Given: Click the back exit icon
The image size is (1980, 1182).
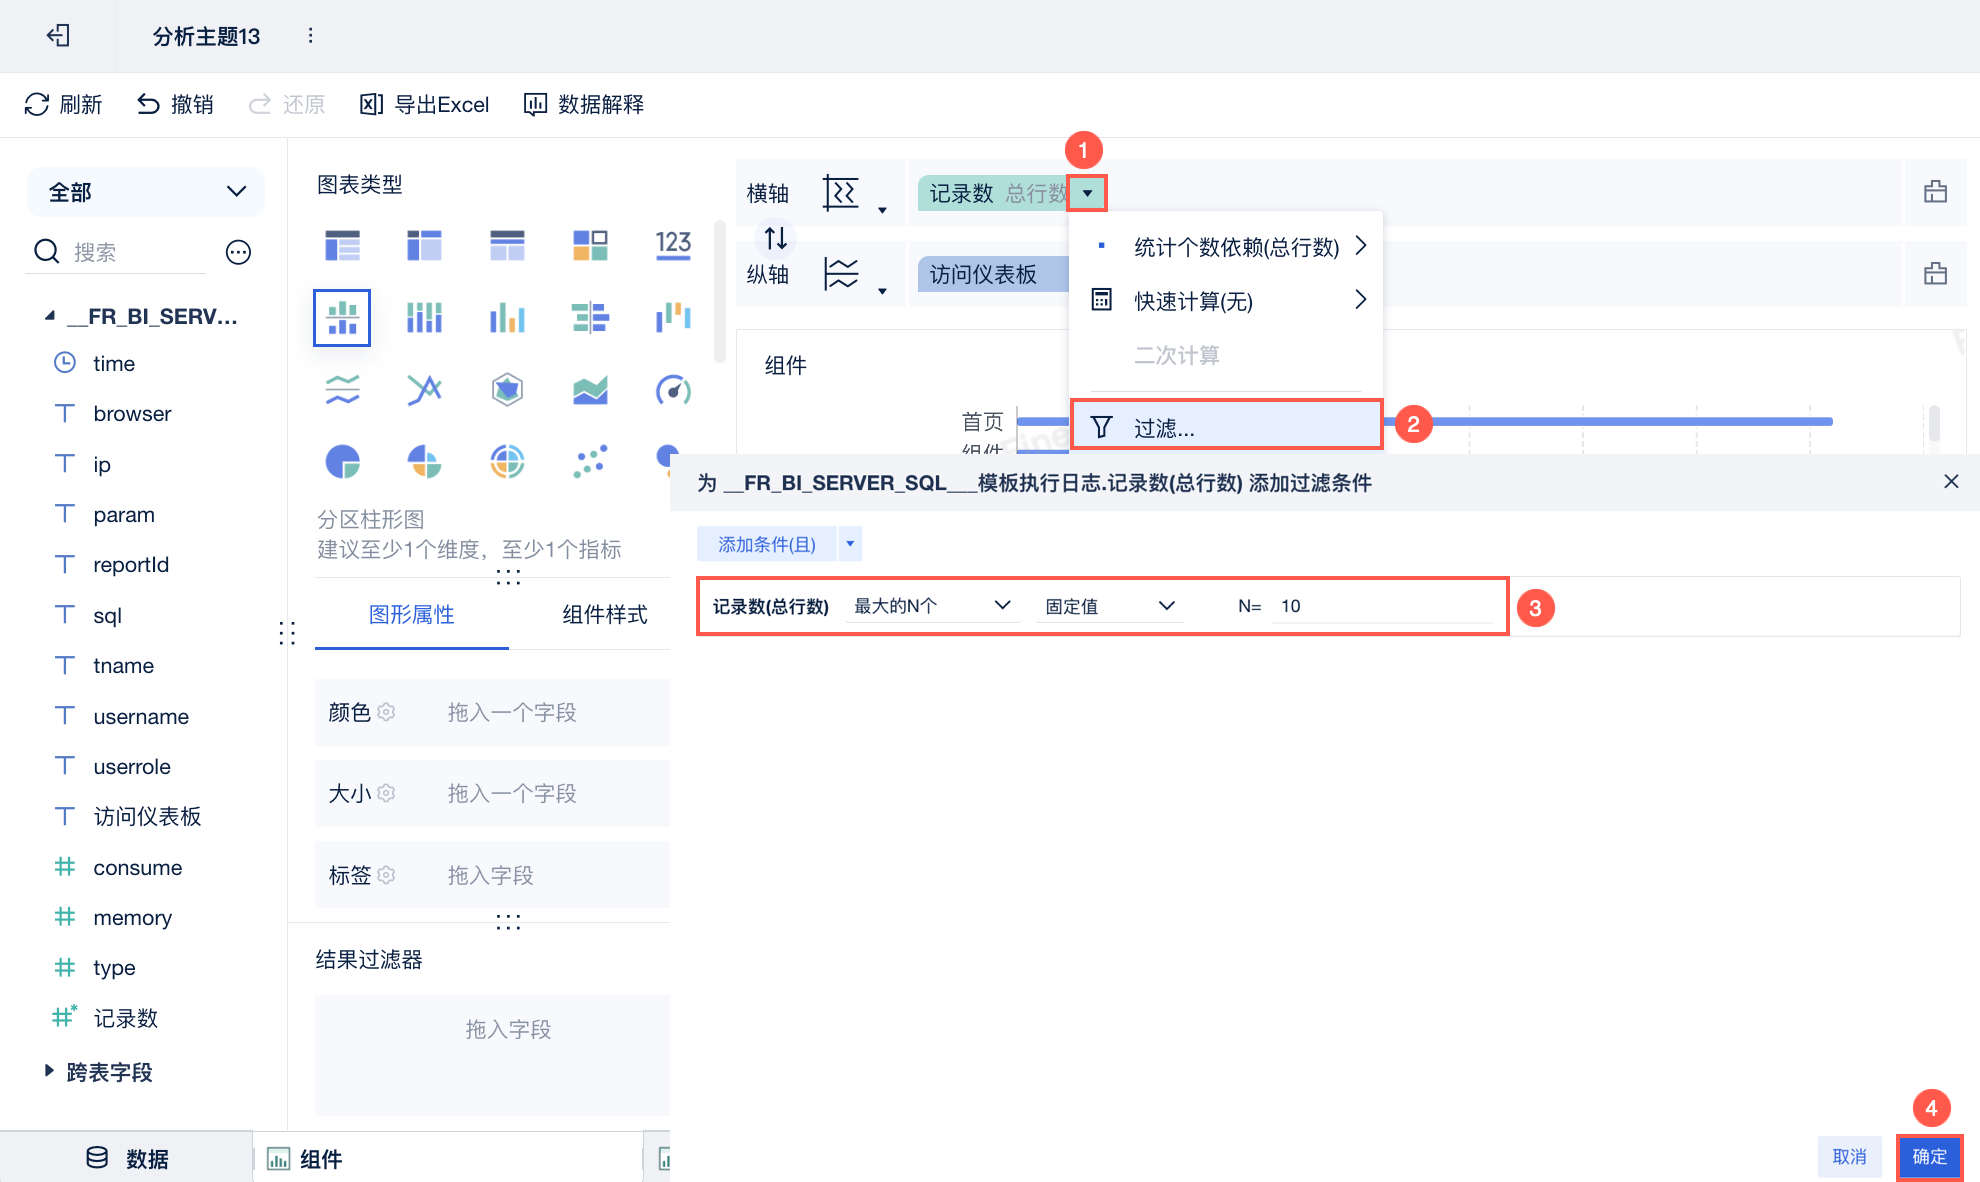Looking at the screenshot, I should [58, 36].
